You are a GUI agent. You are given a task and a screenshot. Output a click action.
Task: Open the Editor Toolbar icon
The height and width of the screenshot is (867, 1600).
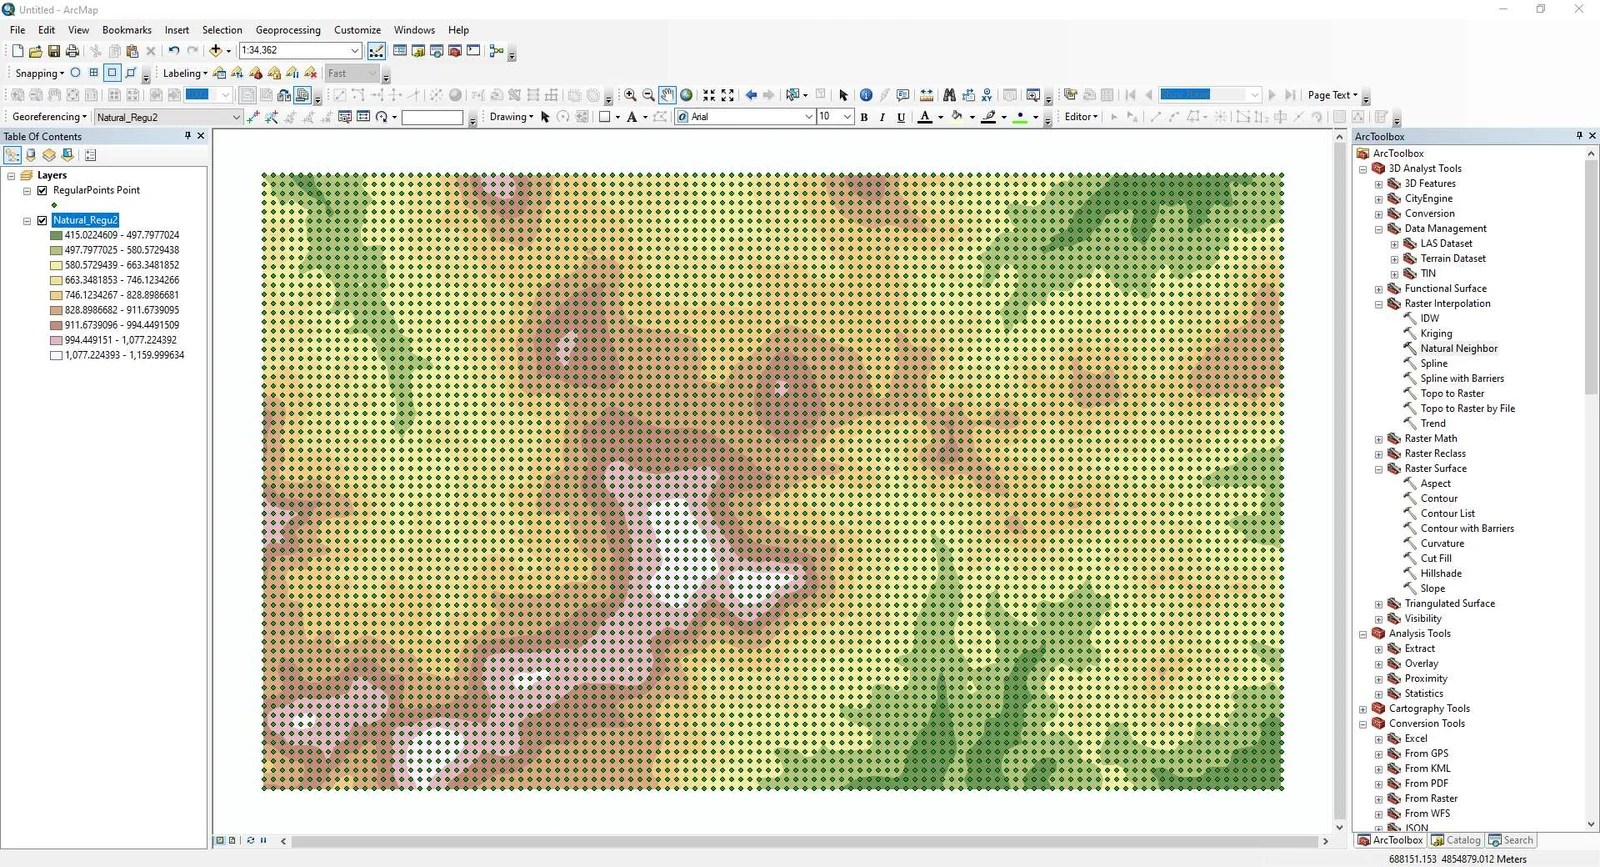pos(376,51)
